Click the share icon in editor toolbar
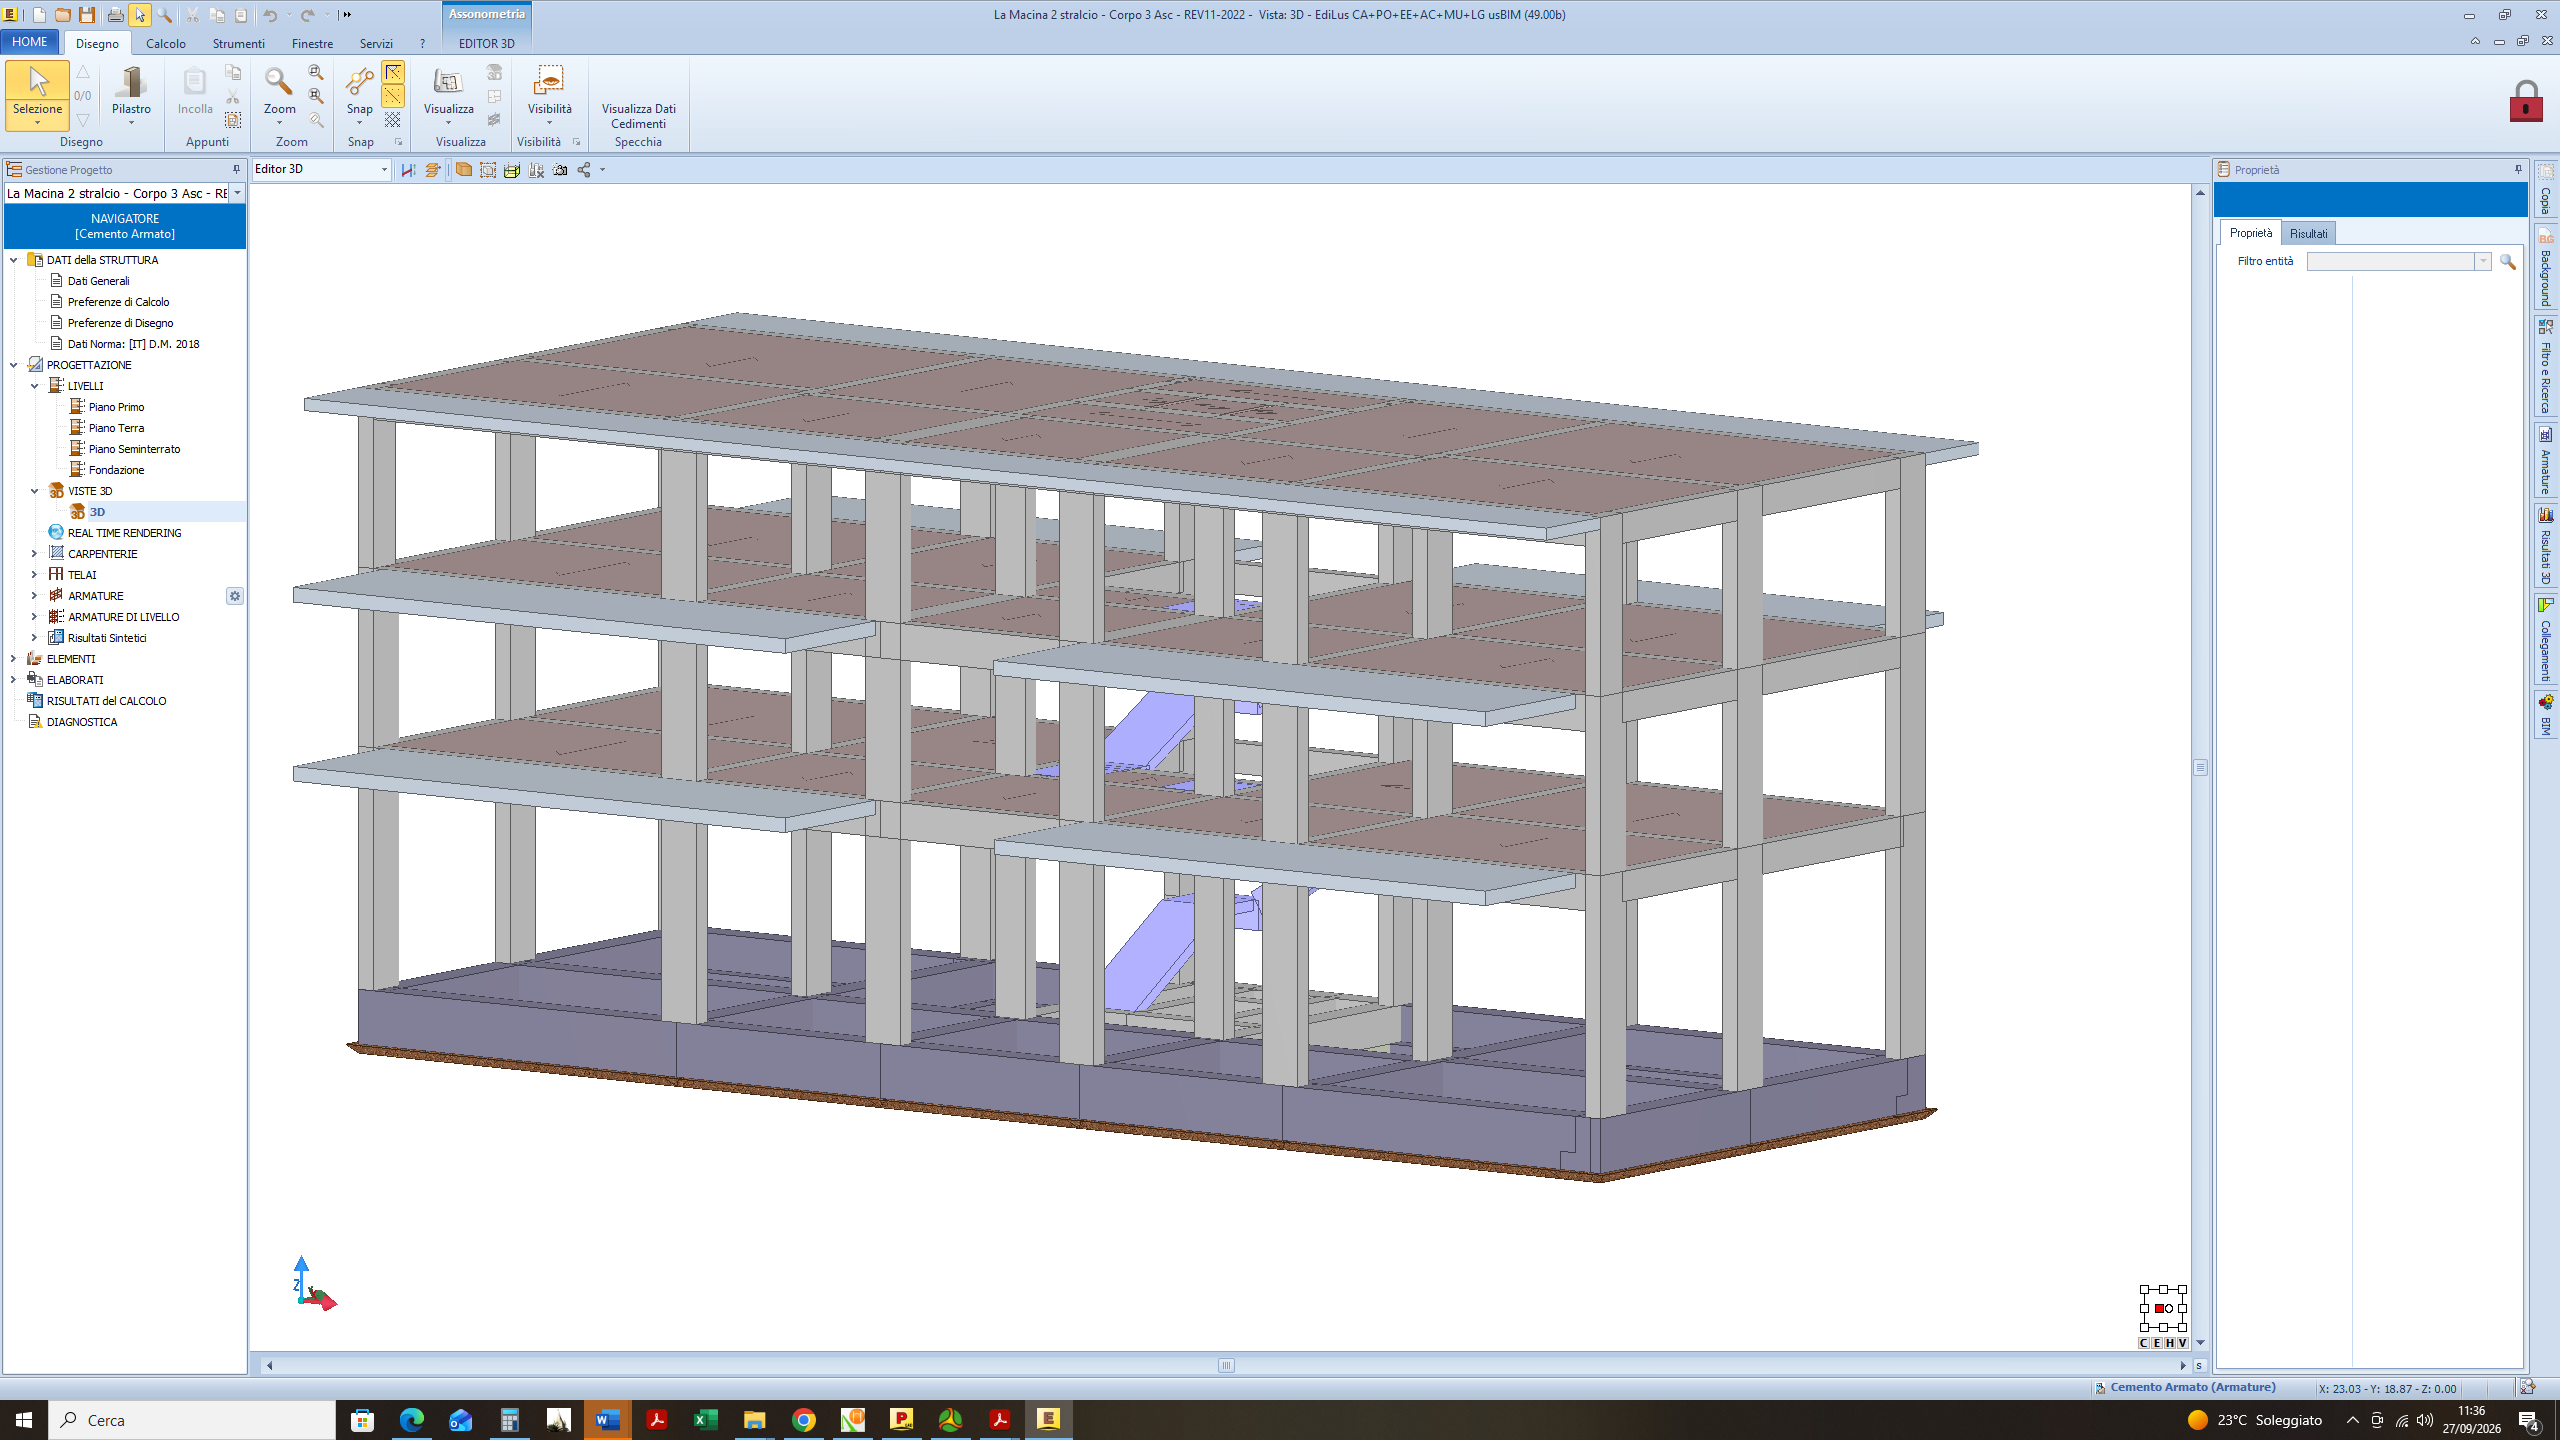Screen dimensions: 2560x1440 (x=584, y=170)
